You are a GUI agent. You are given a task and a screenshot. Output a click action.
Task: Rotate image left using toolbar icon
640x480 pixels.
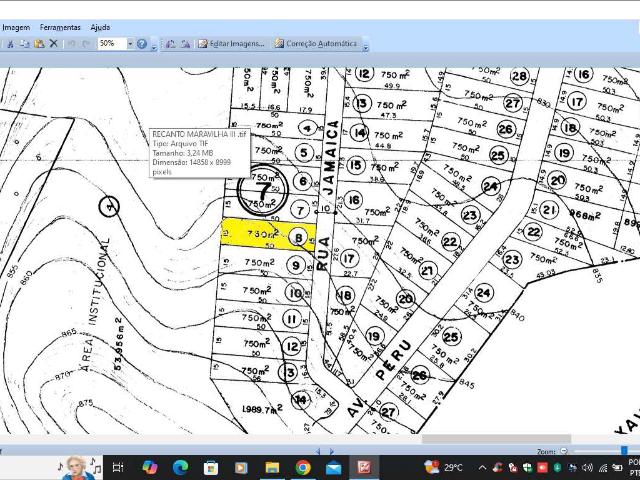[x=171, y=44]
